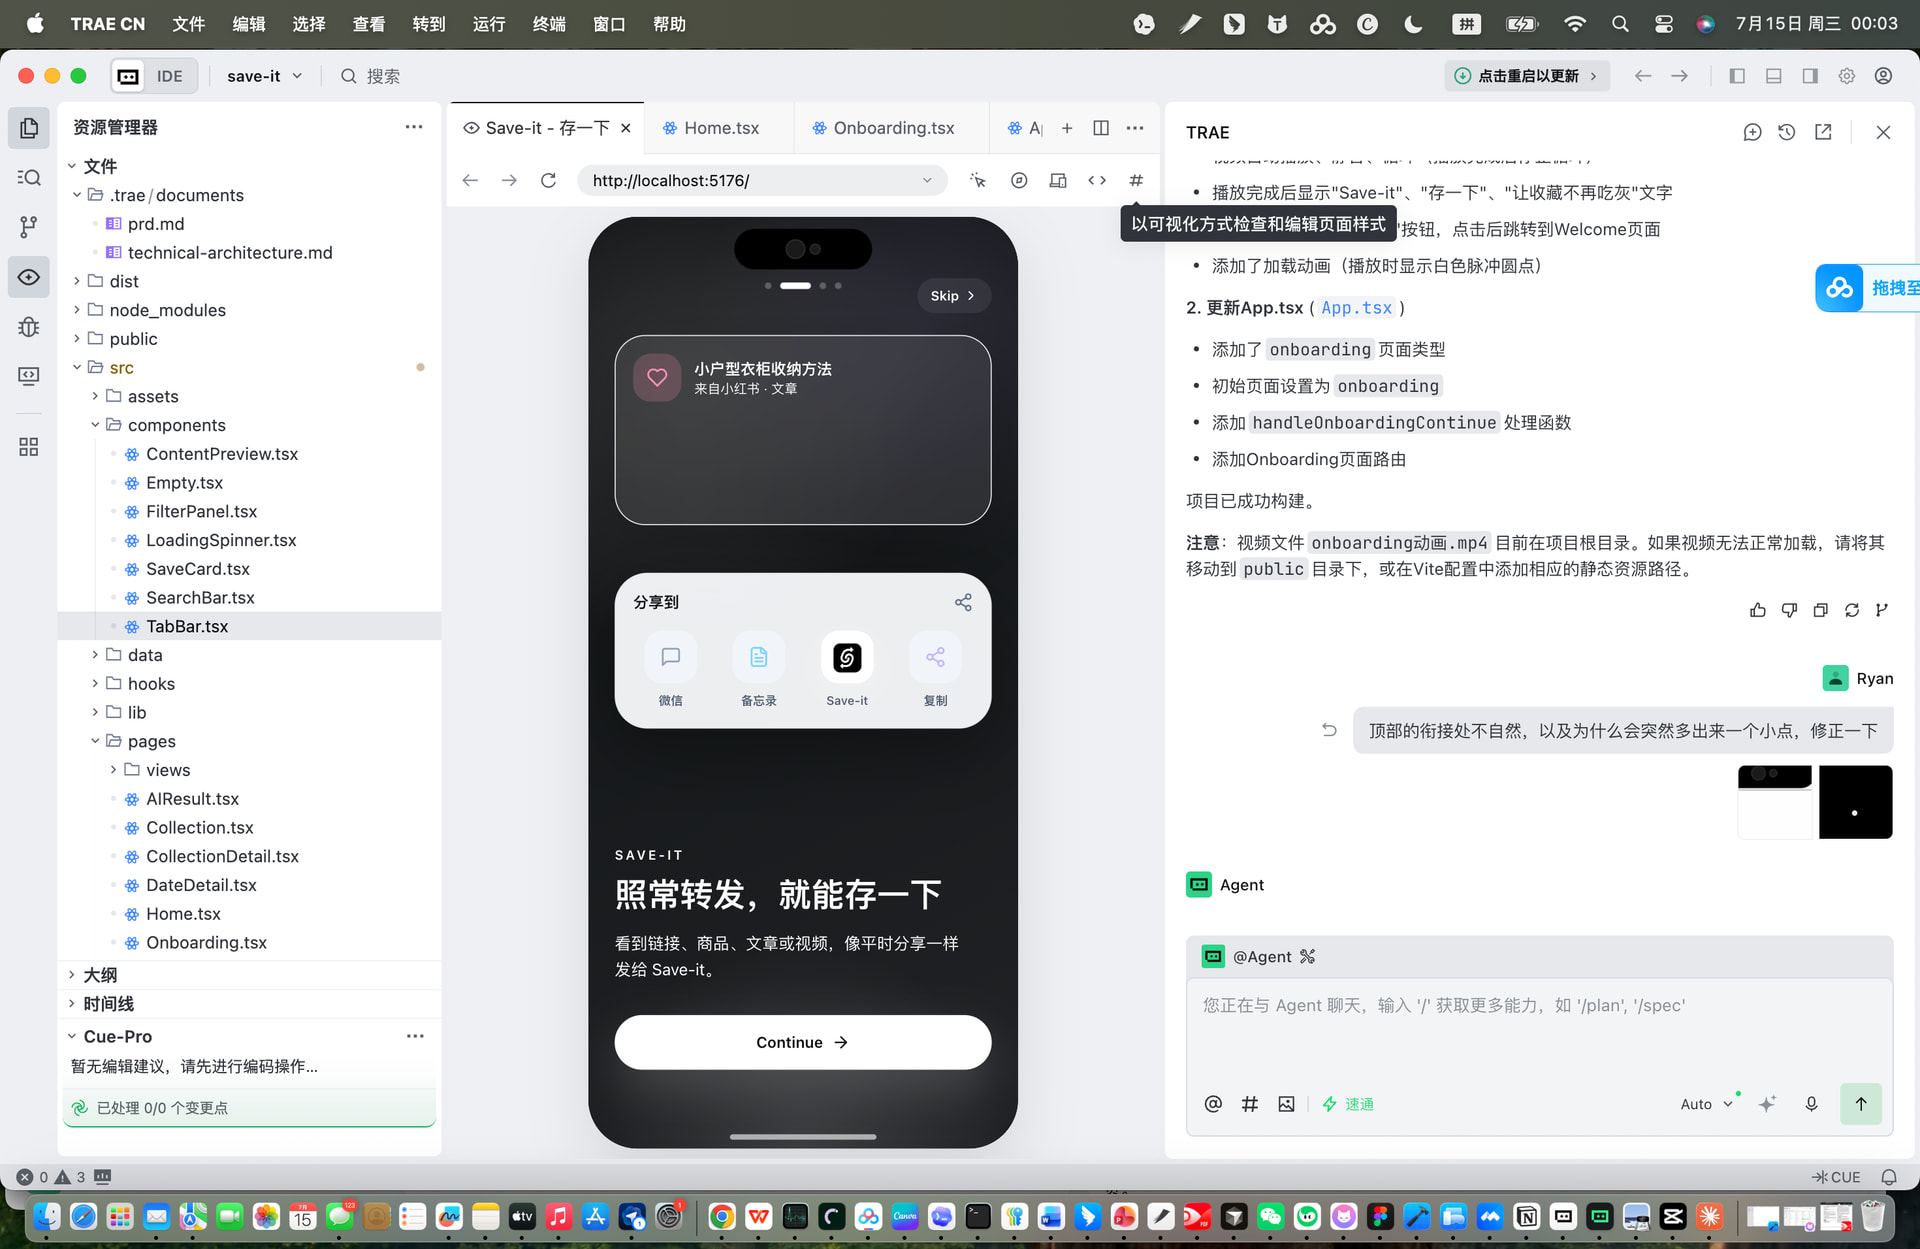This screenshot has height=1249, width=1920.
Task: Click the prompt enhance sparkle icon
Action: [x=1767, y=1104]
